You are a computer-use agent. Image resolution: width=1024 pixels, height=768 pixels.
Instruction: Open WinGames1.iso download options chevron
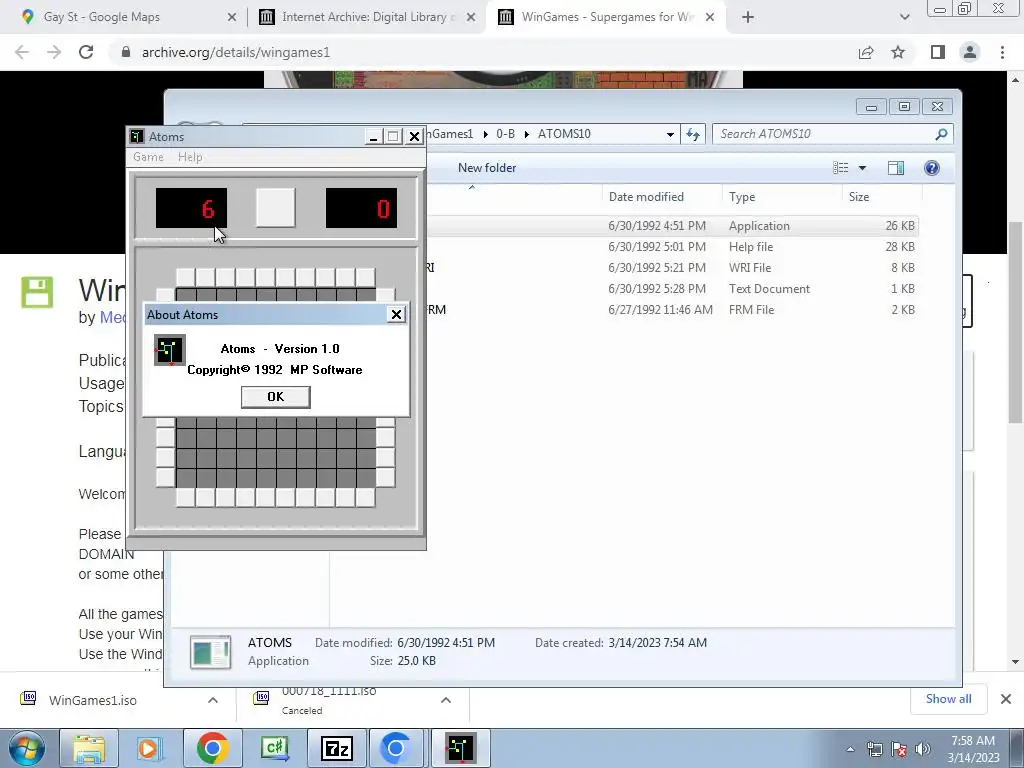pos(213,700)
